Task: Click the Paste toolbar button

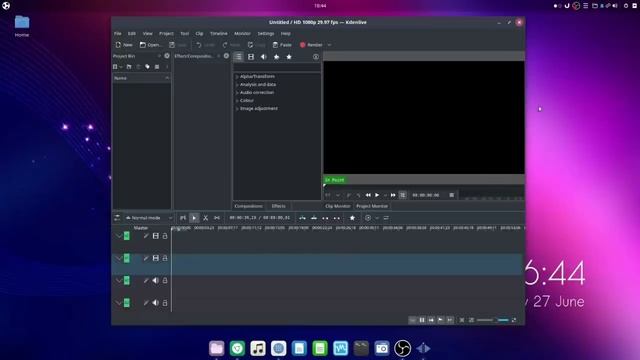Action: [282, 45]
